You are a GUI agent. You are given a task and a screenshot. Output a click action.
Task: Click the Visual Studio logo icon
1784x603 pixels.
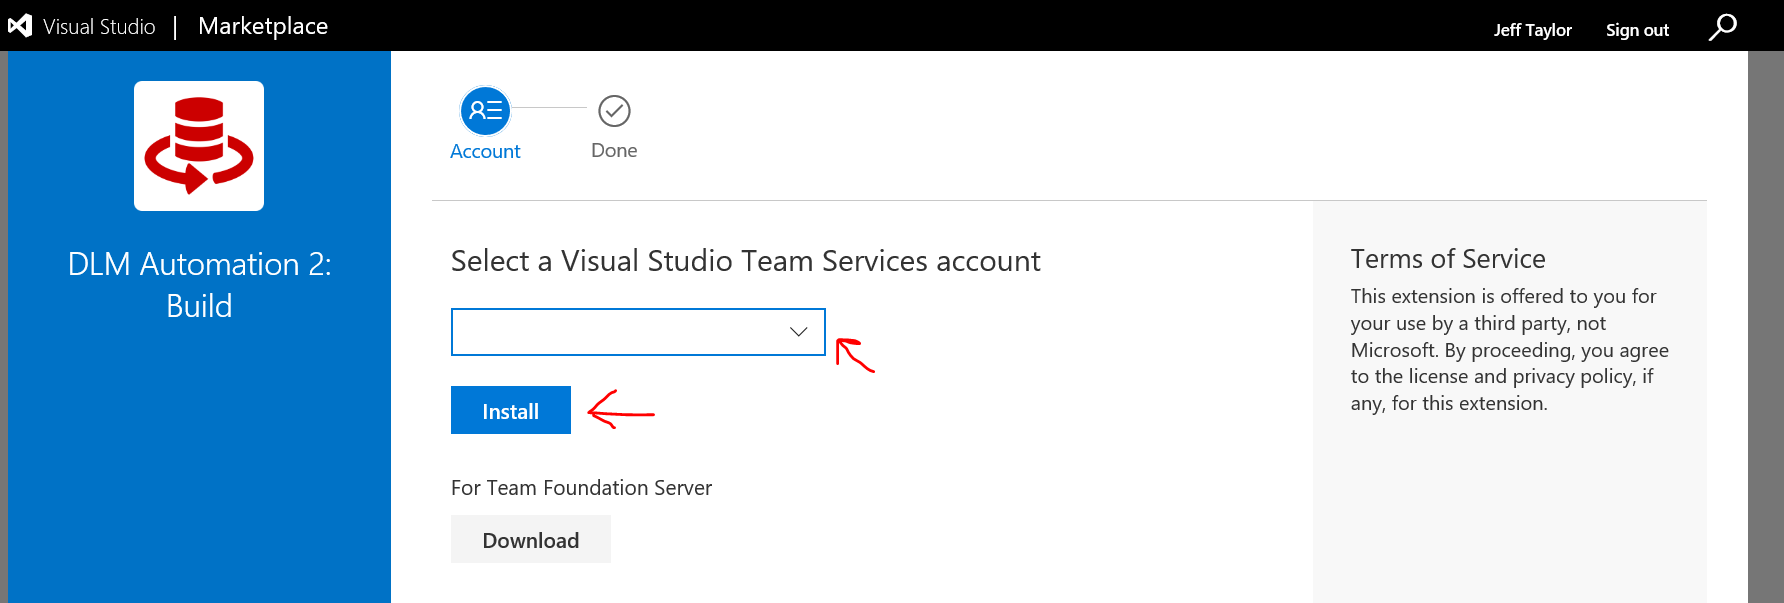(x=20, y=26)
